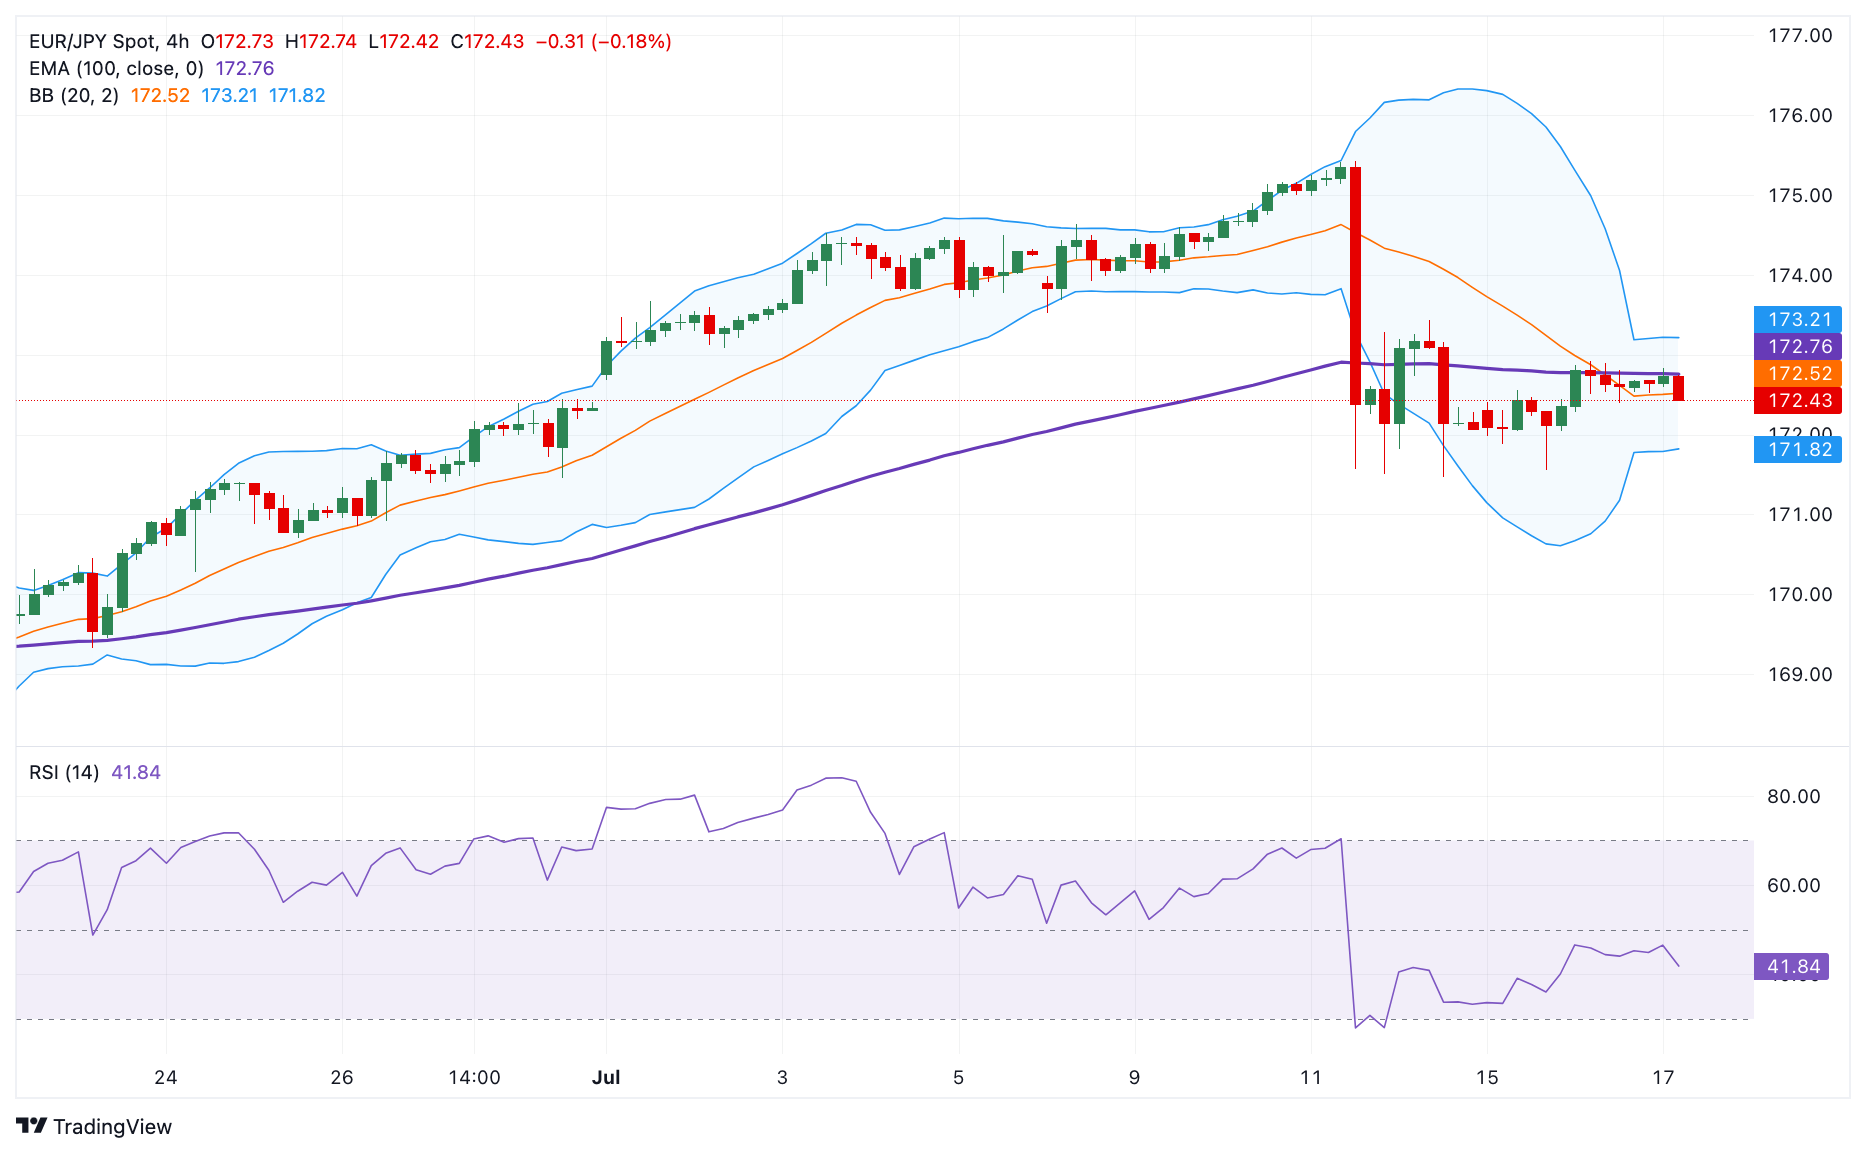Viewport: 1866px width, 1154px height.
Task: Click the −0.31 (−0.18%) change value in header
Action: pos(603,41)
